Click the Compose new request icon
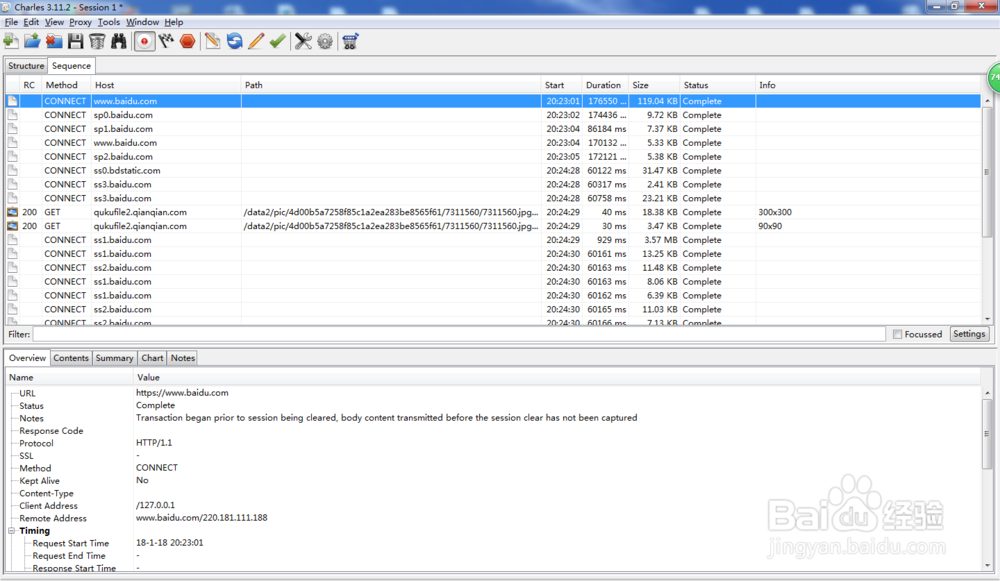Screen dimensions: 1000x581 (212, 41)
